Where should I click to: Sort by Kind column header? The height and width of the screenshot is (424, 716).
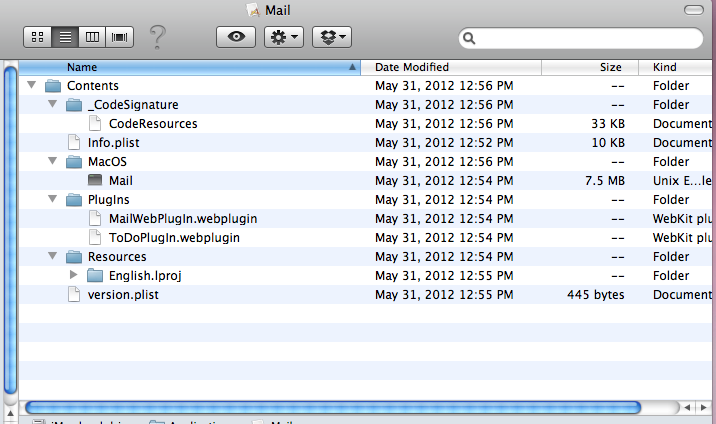click(675, 67)
